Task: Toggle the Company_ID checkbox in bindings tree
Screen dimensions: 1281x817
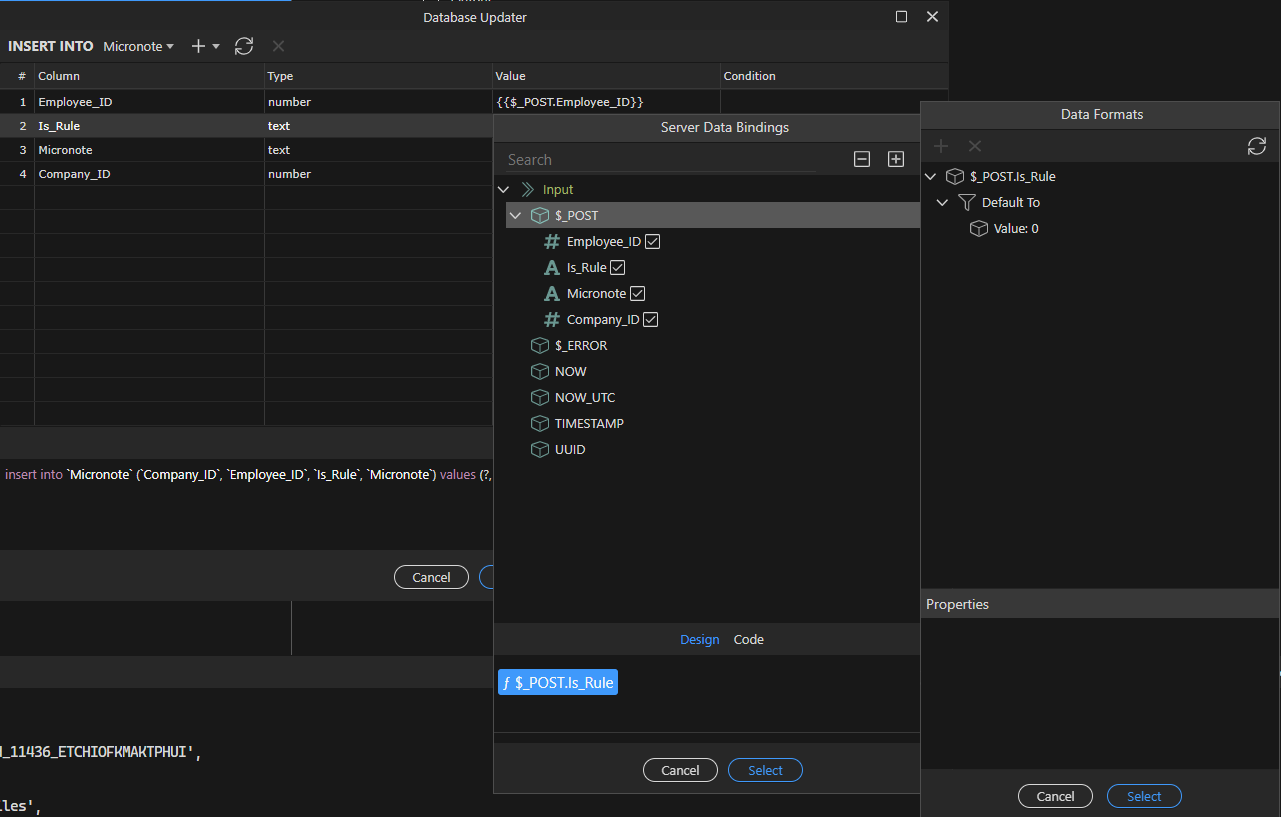Action: point(651,320)
